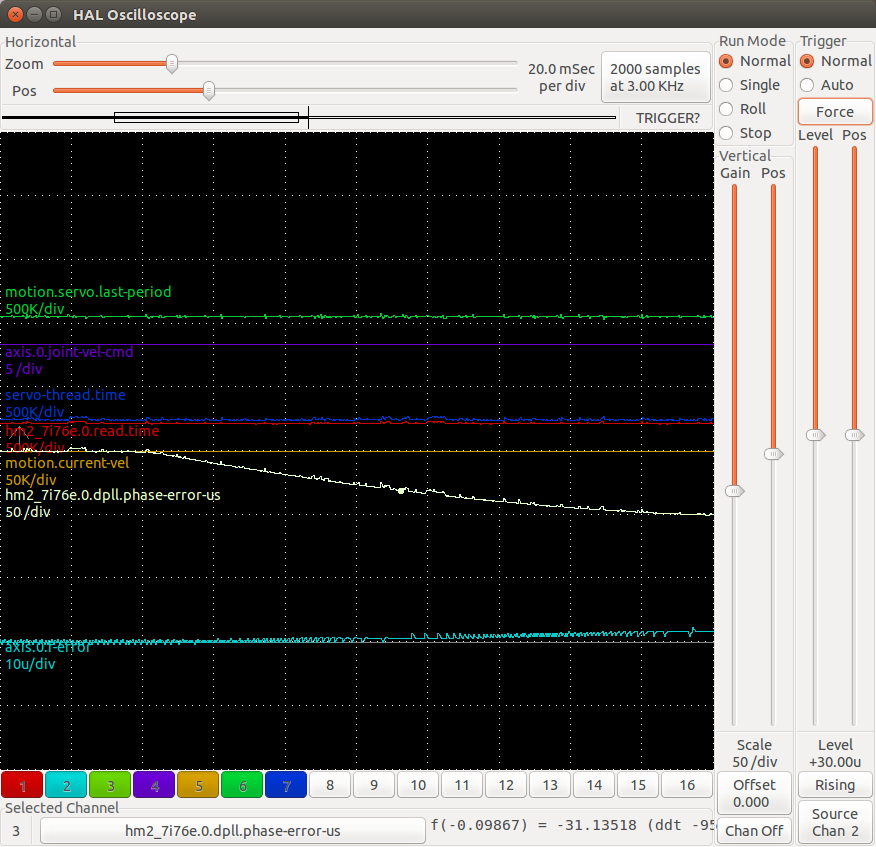Viewport: 876px width, 847px height.
Task: Click the trigger Level slider handle
Action: coord(816,435)
